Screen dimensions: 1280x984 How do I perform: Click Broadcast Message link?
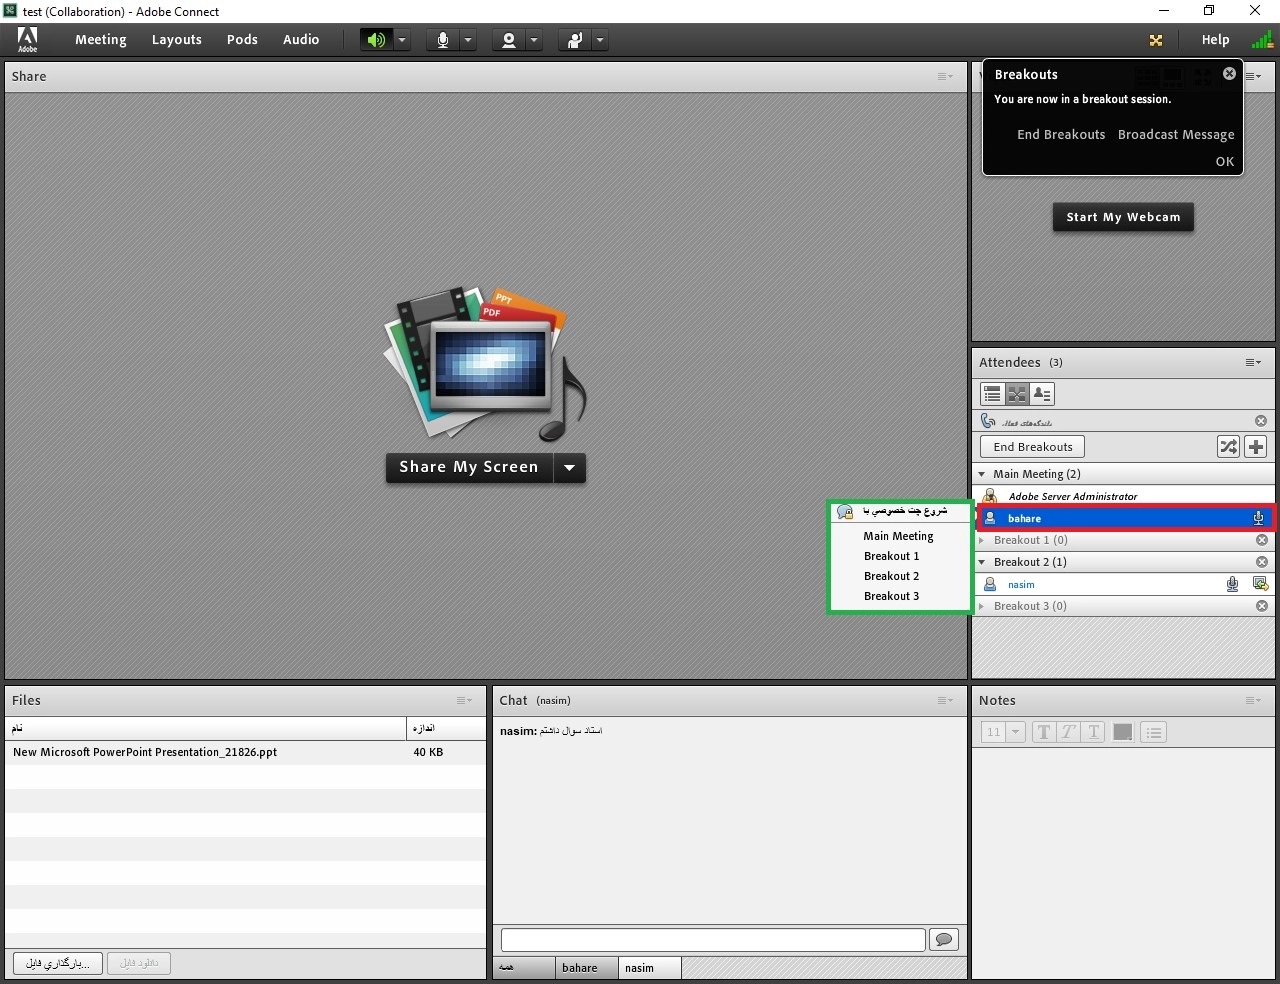point(1176,134)
